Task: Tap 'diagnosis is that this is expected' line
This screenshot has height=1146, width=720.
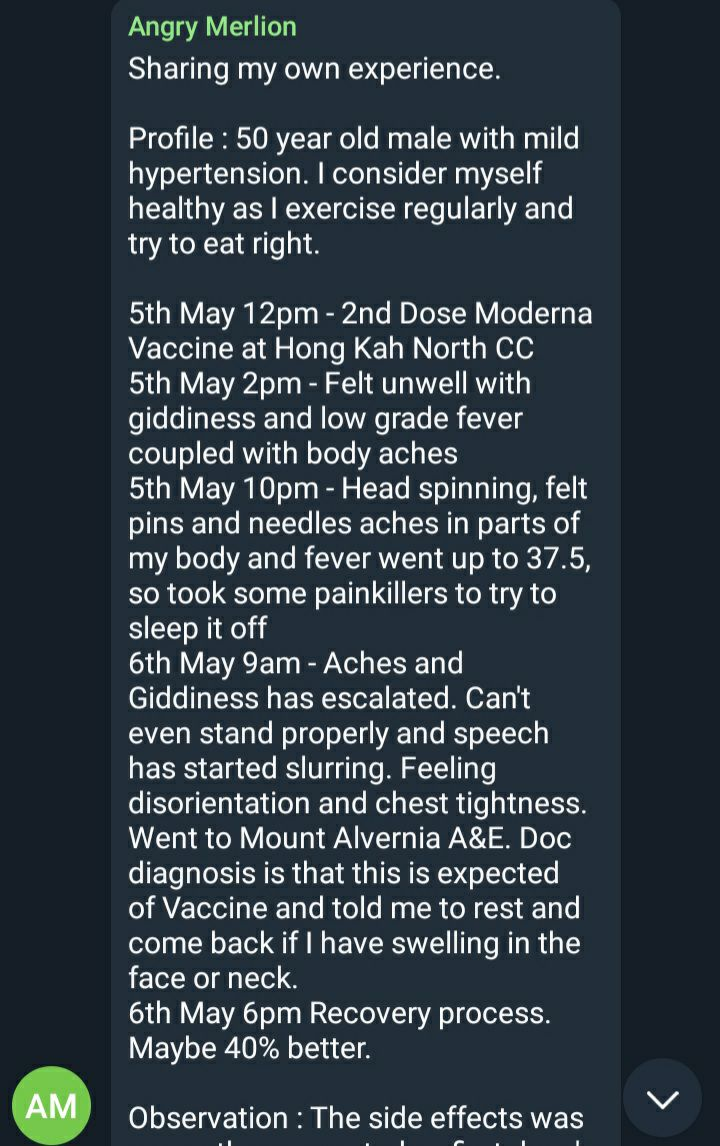Action: [344, 873]
